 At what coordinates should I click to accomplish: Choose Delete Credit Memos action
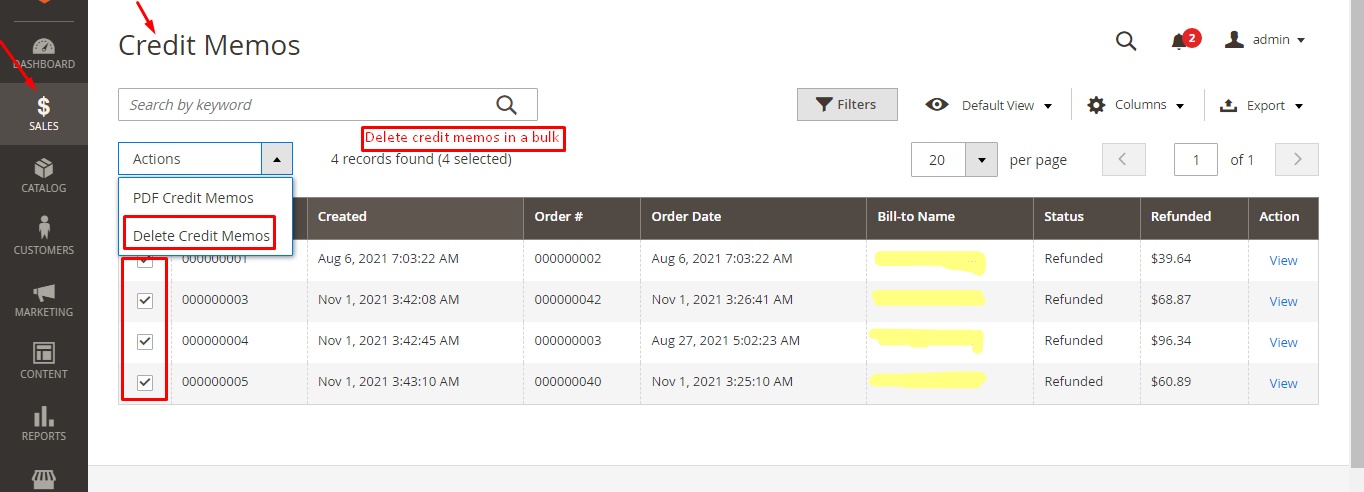click(201, 236)
